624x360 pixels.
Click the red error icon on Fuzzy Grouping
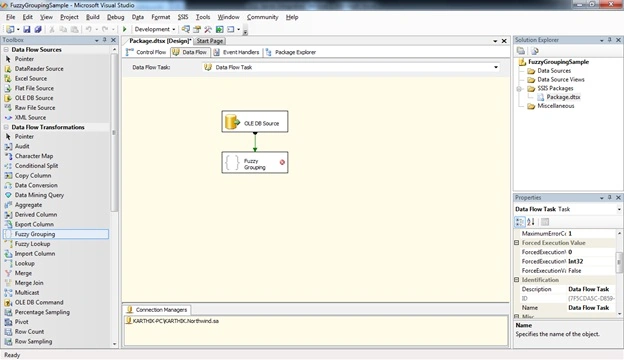click(x=282, y=162)
